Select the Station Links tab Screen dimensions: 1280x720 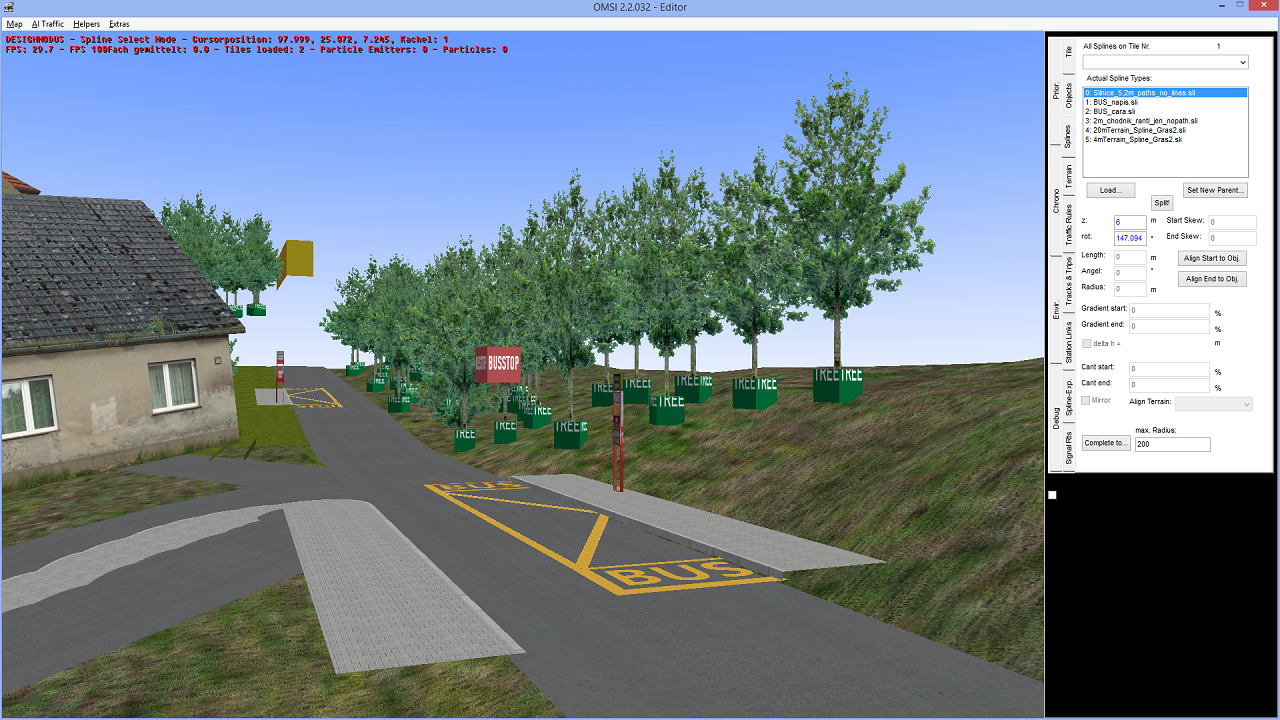tap(1069, 342)
